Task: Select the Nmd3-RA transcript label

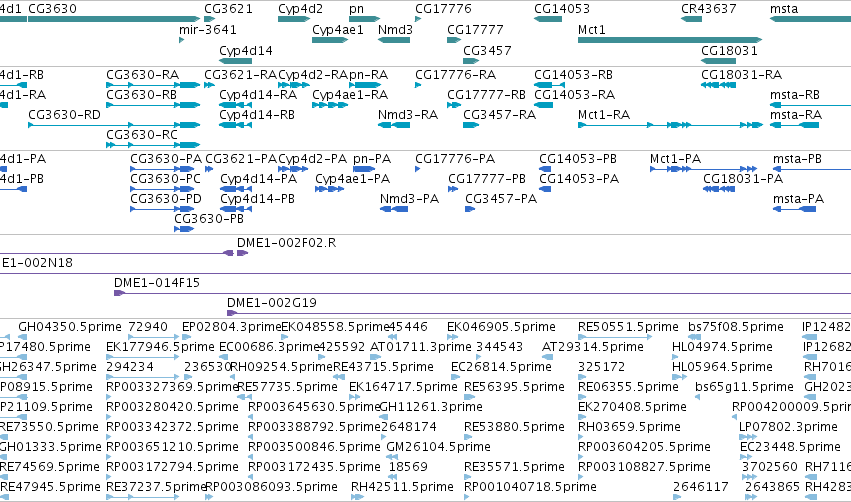Action: point(408,115)
